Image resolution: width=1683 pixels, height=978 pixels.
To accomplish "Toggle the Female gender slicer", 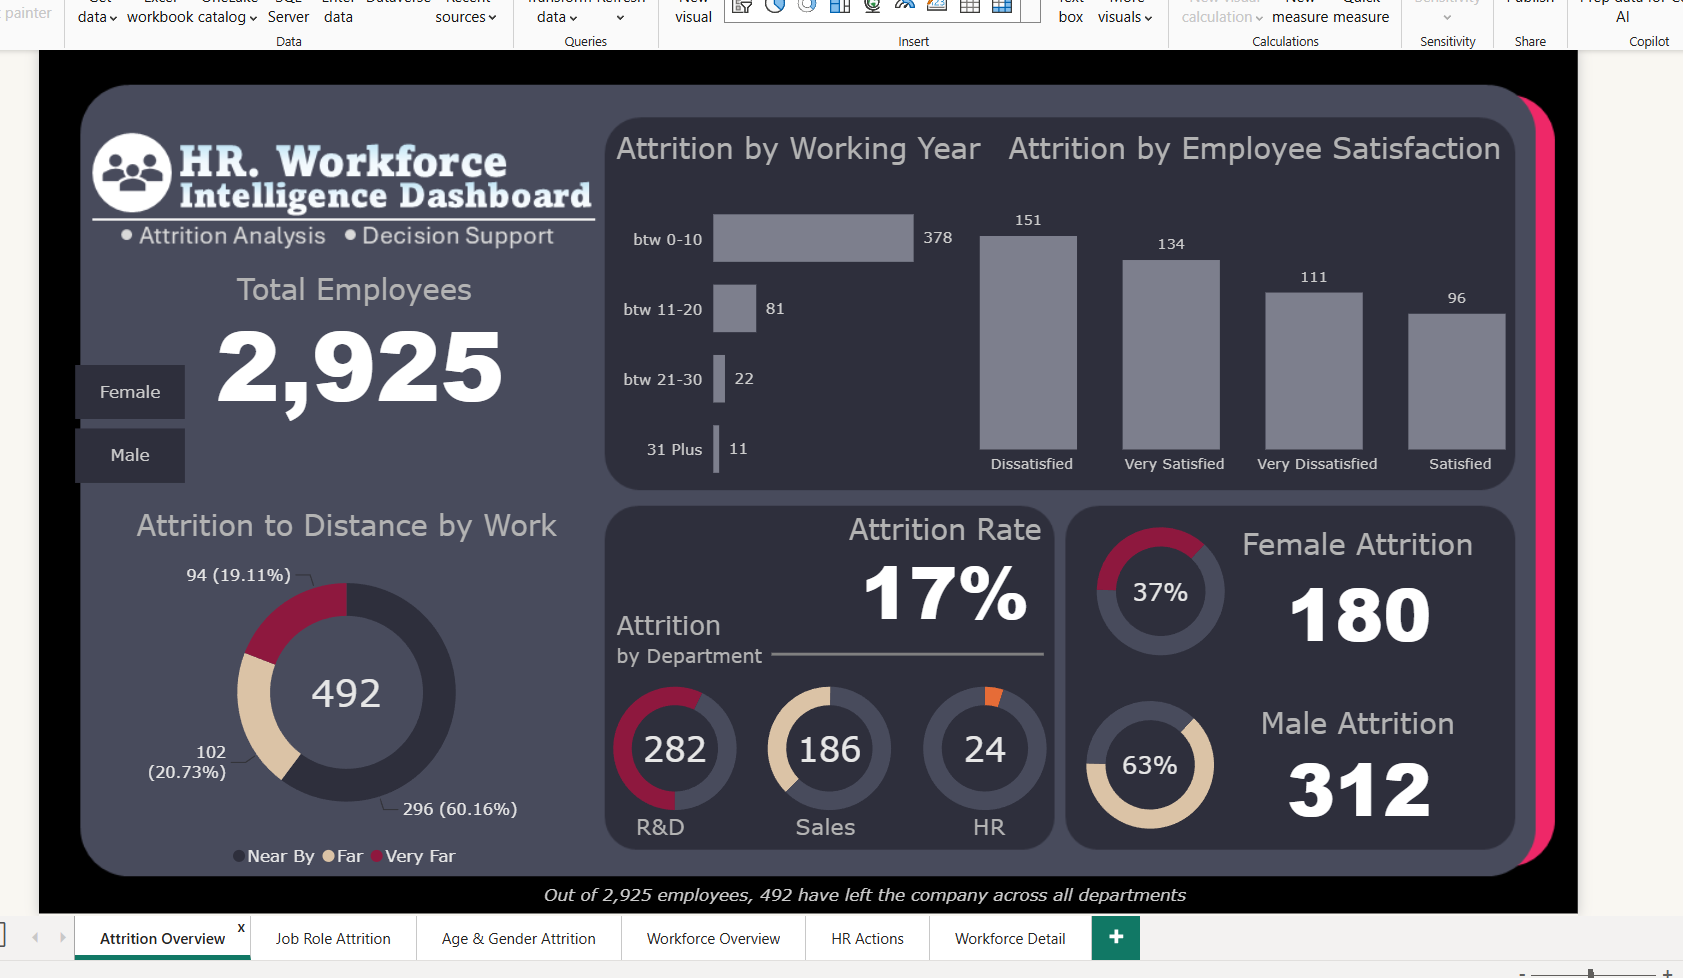I will pyautogui.click(x=130, y=392).
